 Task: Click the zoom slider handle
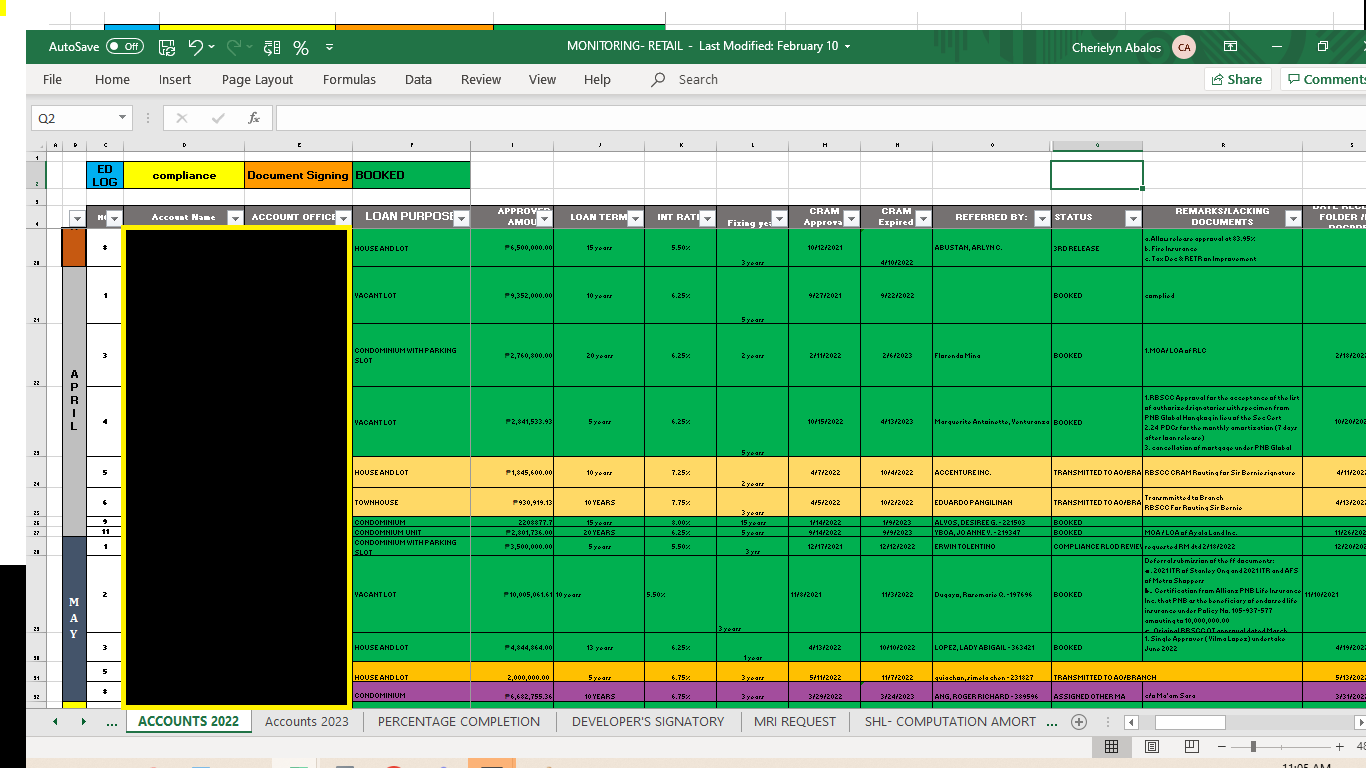tap(1253, 746)
